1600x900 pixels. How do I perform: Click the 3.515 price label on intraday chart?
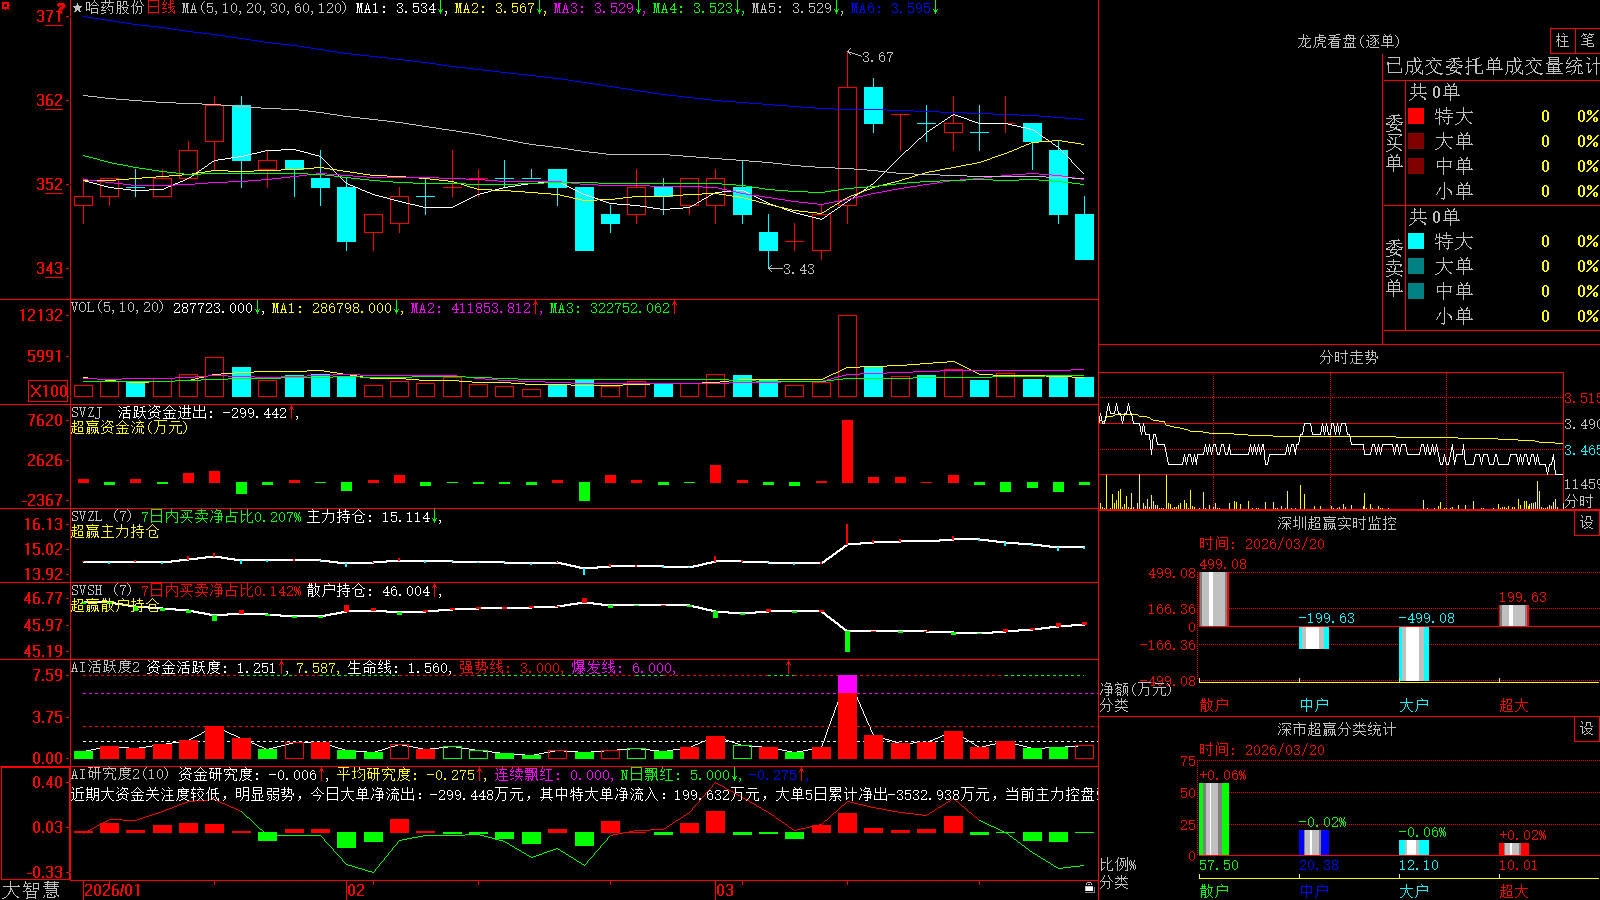click(x=1581, y=398)
